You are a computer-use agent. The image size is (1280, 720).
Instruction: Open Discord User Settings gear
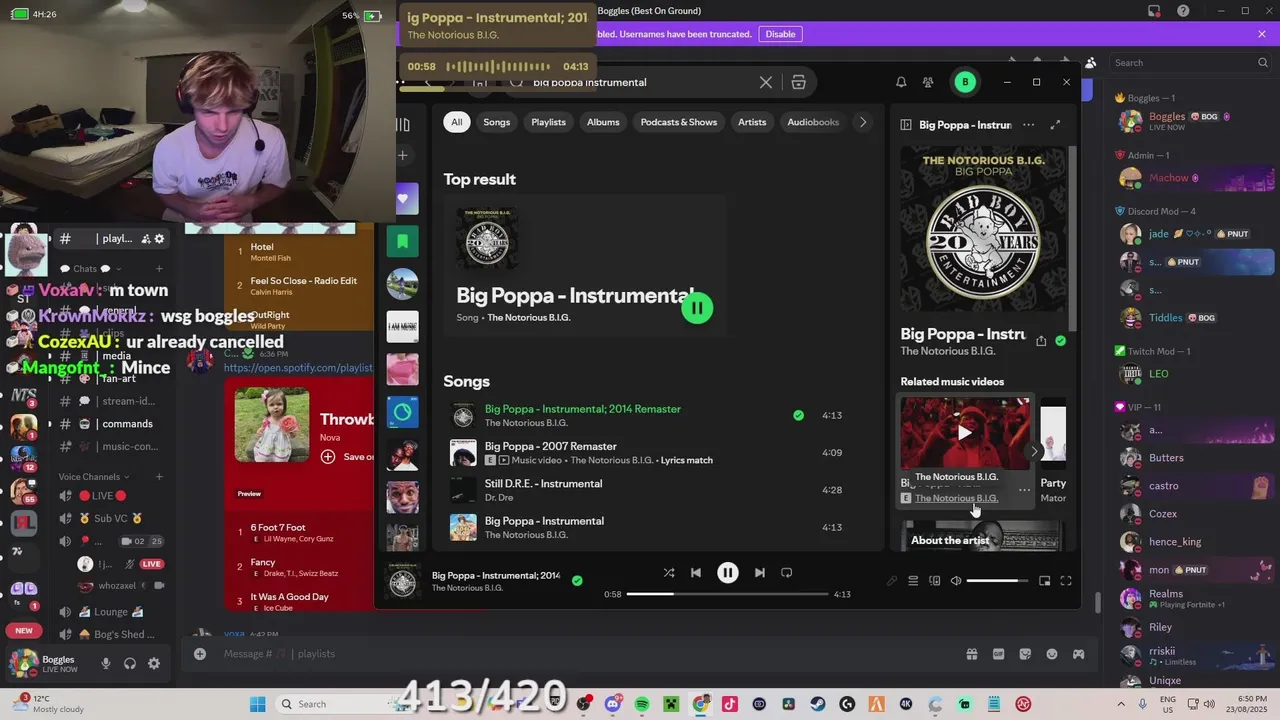153,664
